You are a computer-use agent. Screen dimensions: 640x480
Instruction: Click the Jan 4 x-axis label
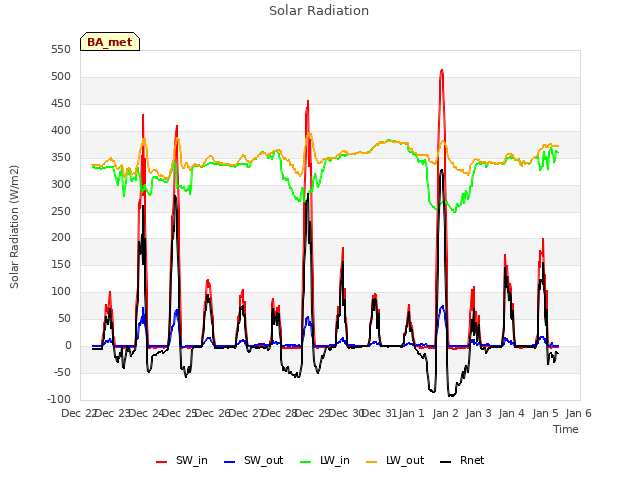512,413
